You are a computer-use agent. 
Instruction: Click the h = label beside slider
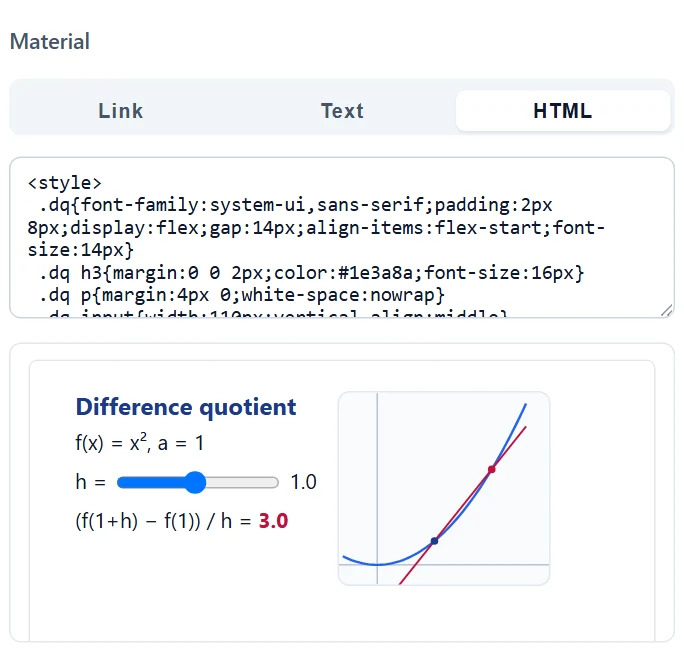click(91, 482)
